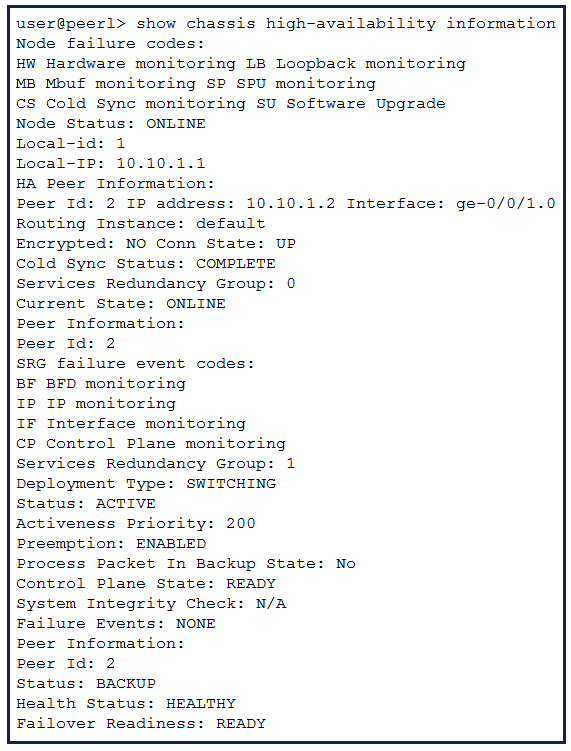Click the 'Current State: ONLINE' line
This screenshot has width=571, height=751.
tap(121, 304)
